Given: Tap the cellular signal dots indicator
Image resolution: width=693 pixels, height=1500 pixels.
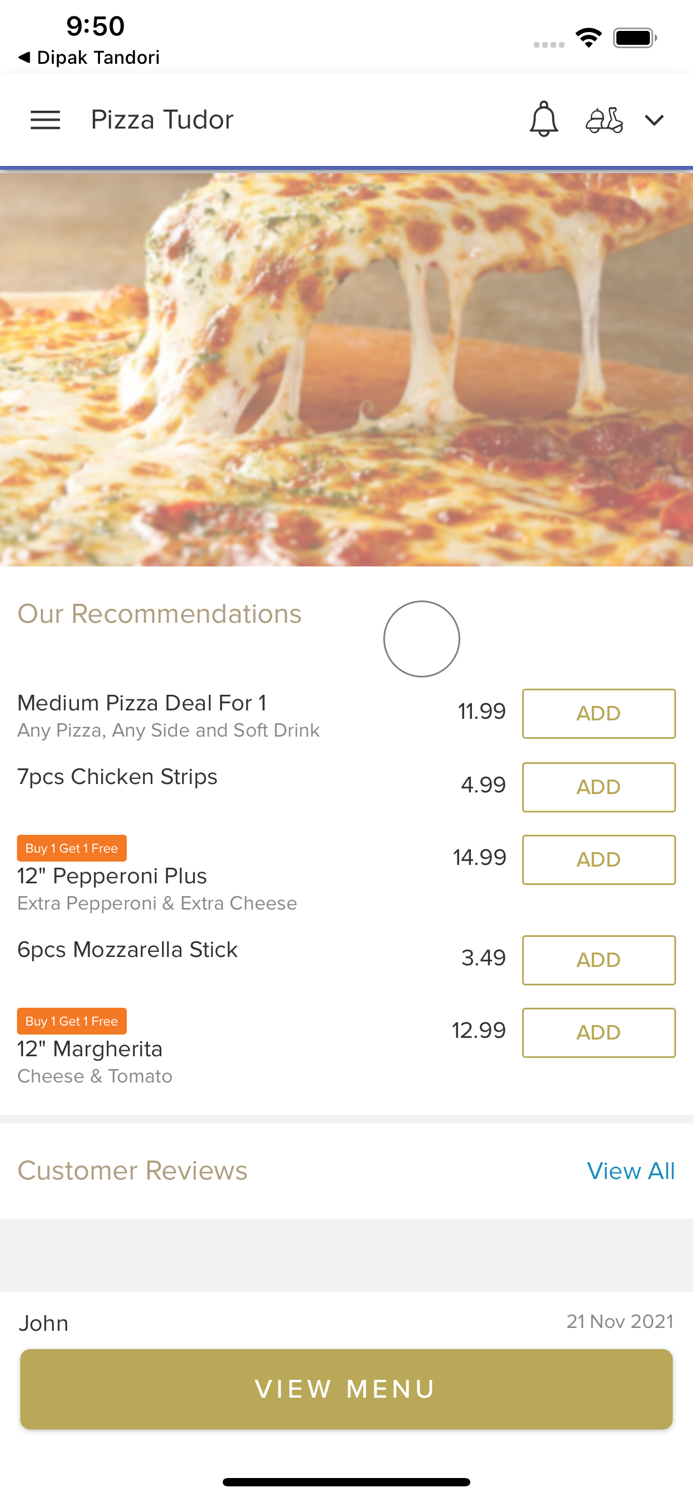Looking at the screenshot, I should pos(549,43).
